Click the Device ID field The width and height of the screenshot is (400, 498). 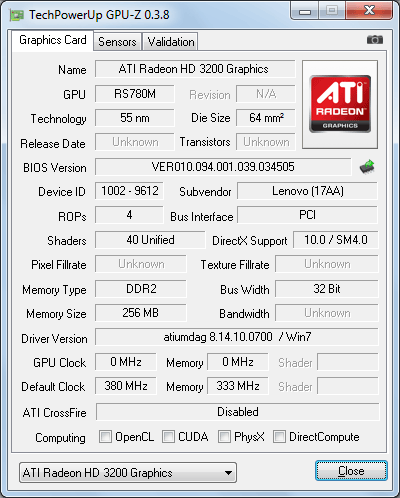(x=129, y=191)
